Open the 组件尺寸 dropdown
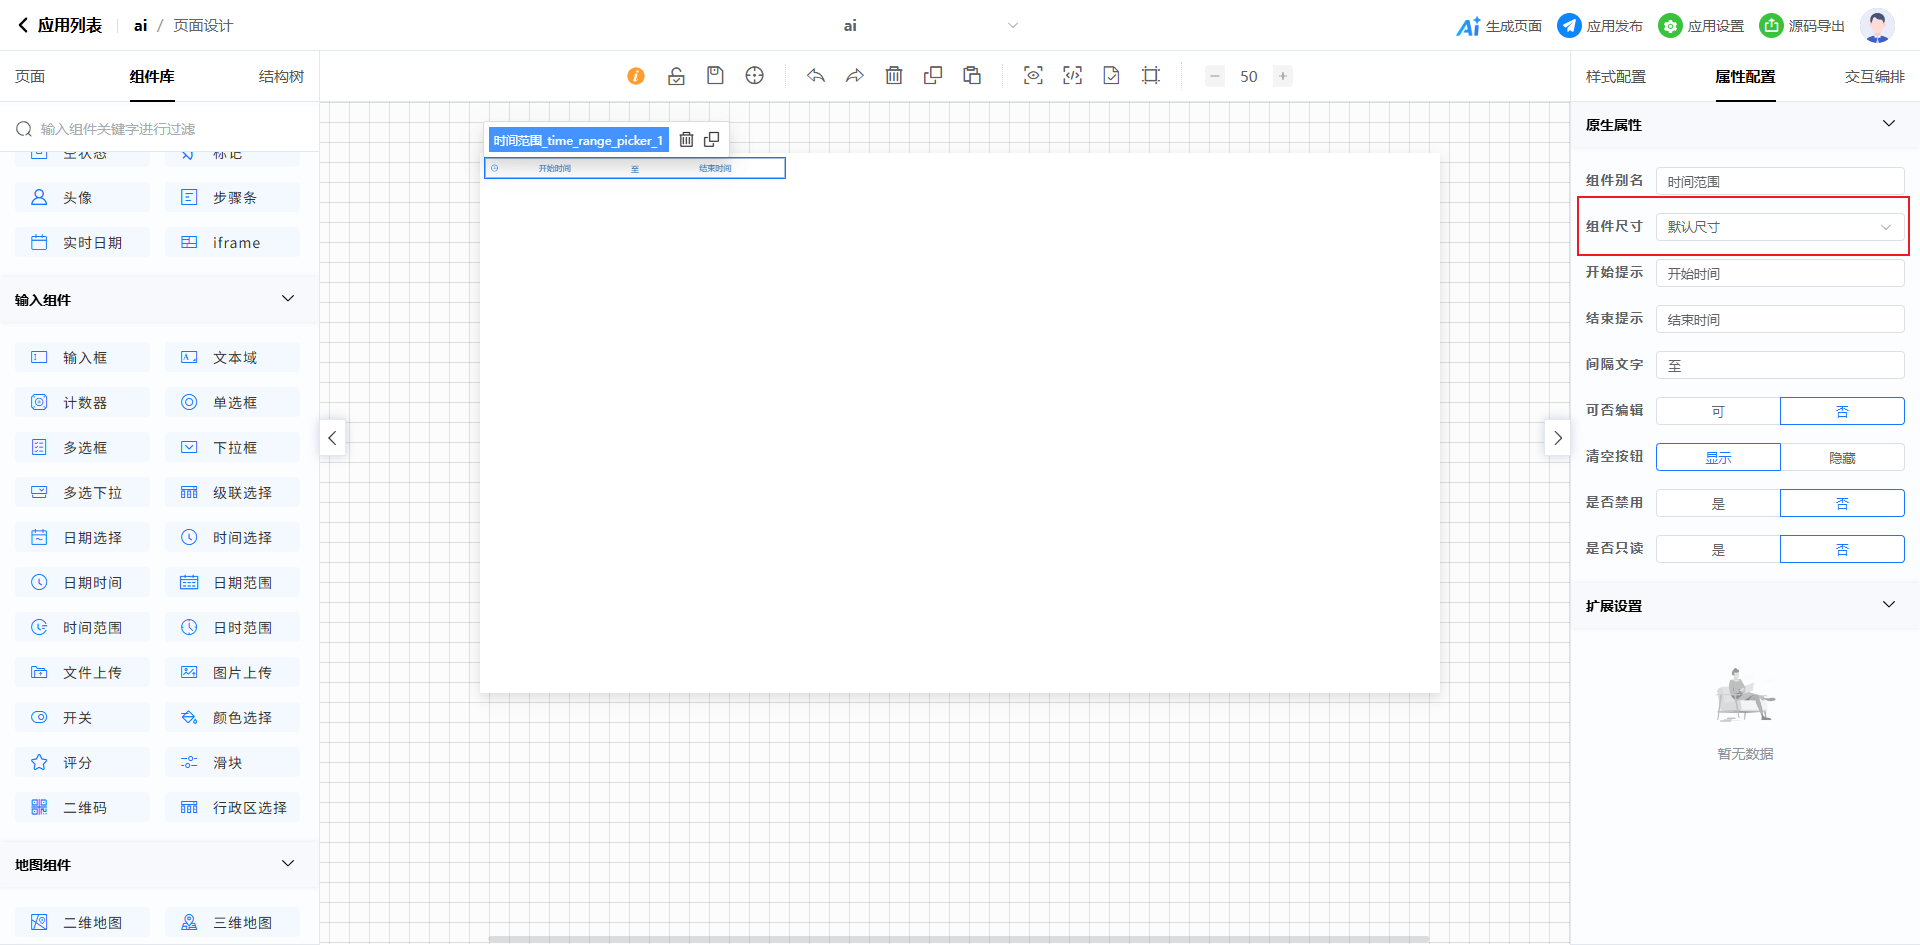The height and width of the screenshot is (945, 1920). [x=1780, y=227]
